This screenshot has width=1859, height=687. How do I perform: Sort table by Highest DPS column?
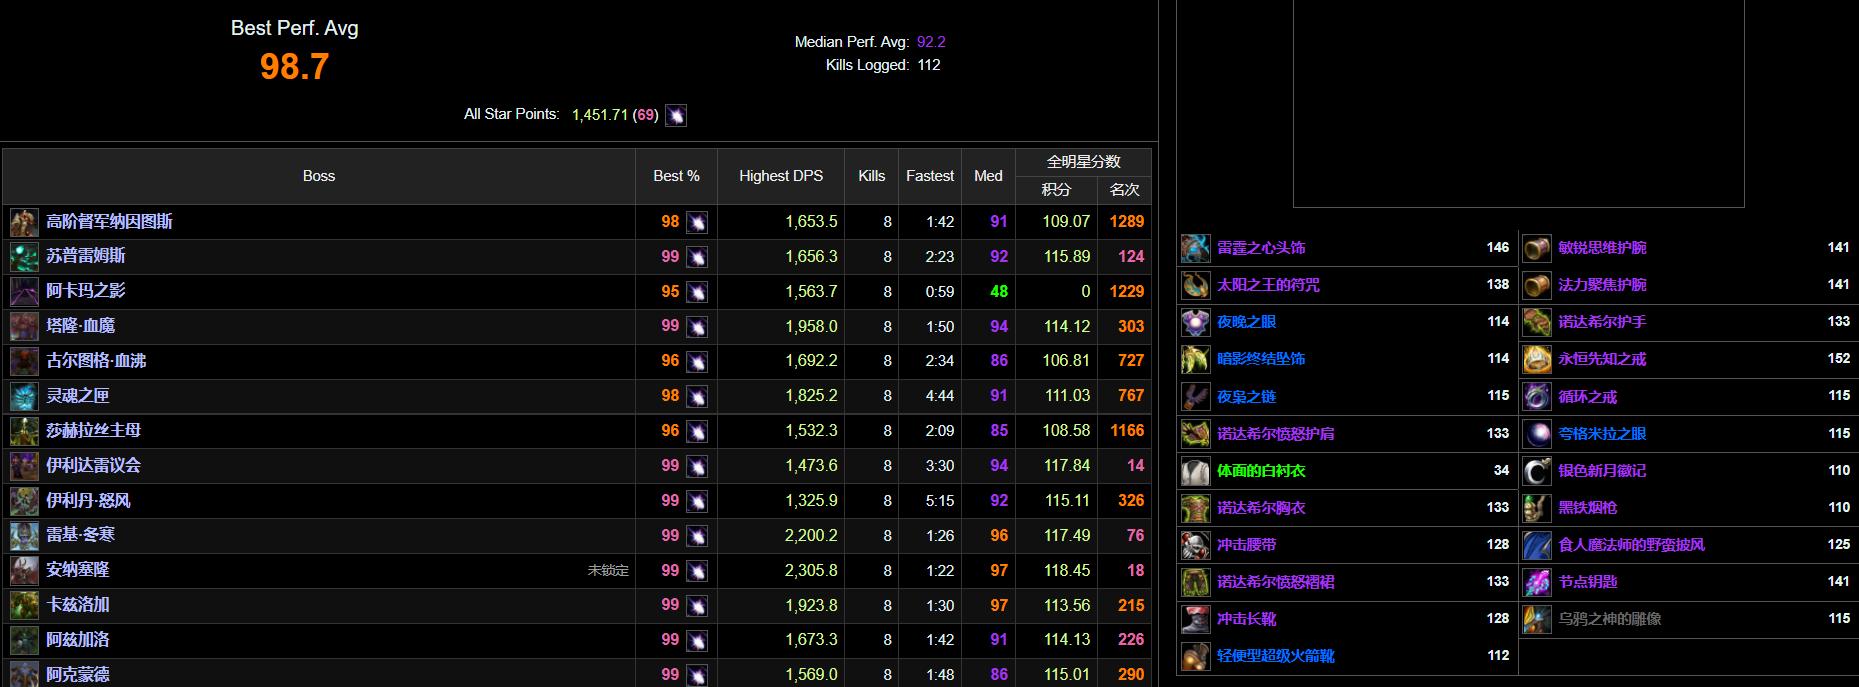[x=780, y=176]
